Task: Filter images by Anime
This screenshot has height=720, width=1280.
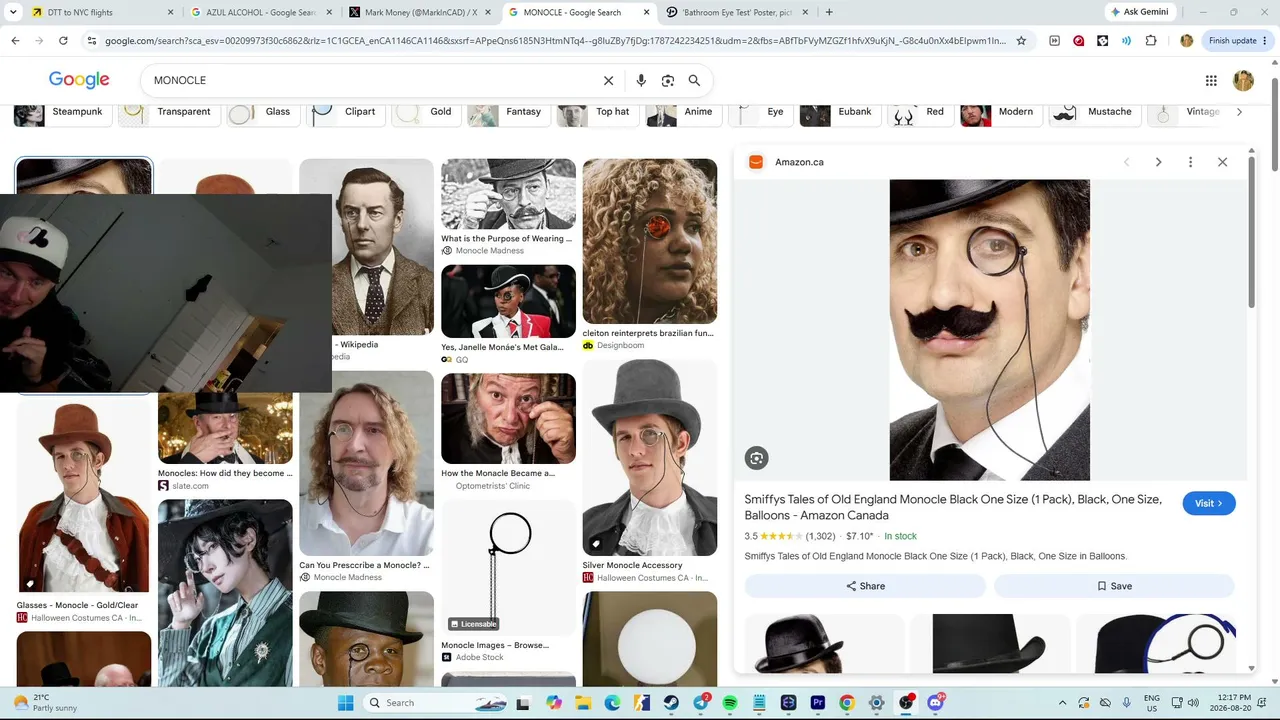Action: point(682,112)
